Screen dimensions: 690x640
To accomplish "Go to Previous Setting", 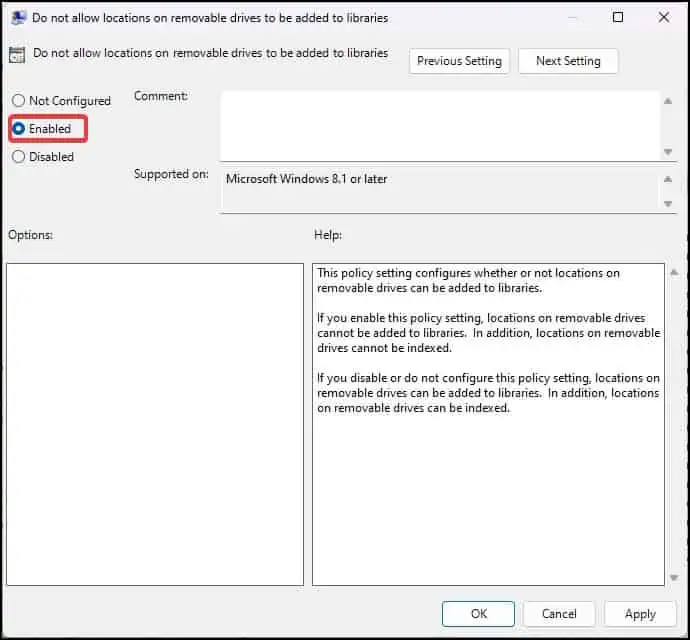I will point(459,61).
